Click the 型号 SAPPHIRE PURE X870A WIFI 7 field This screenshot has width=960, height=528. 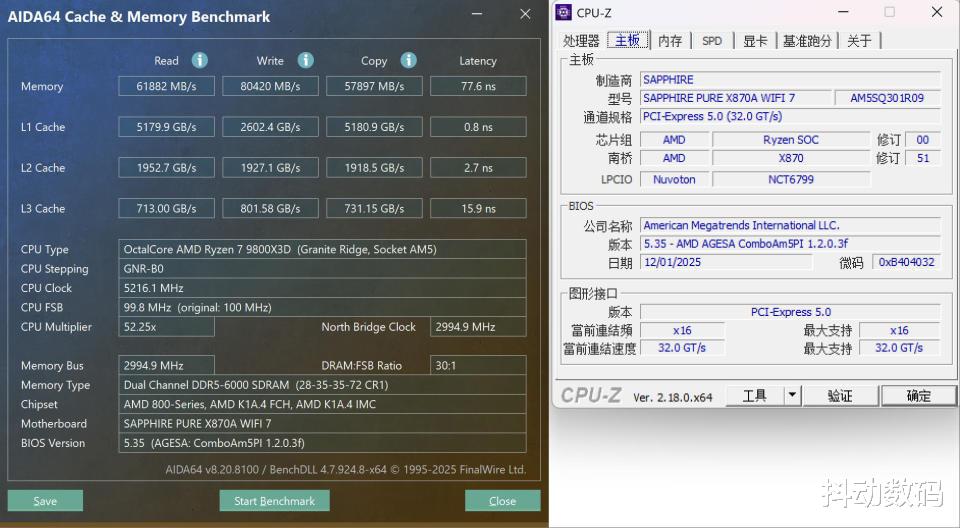click(x=737, y=97)
